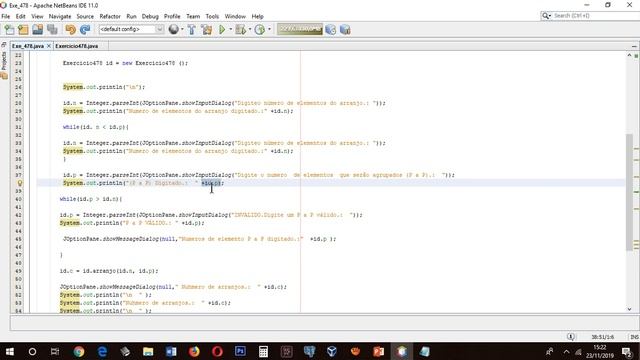Image resolution: width=640 pixels, height=360 pixels.
Task: Open the View menu
Action: coord(37,16)
